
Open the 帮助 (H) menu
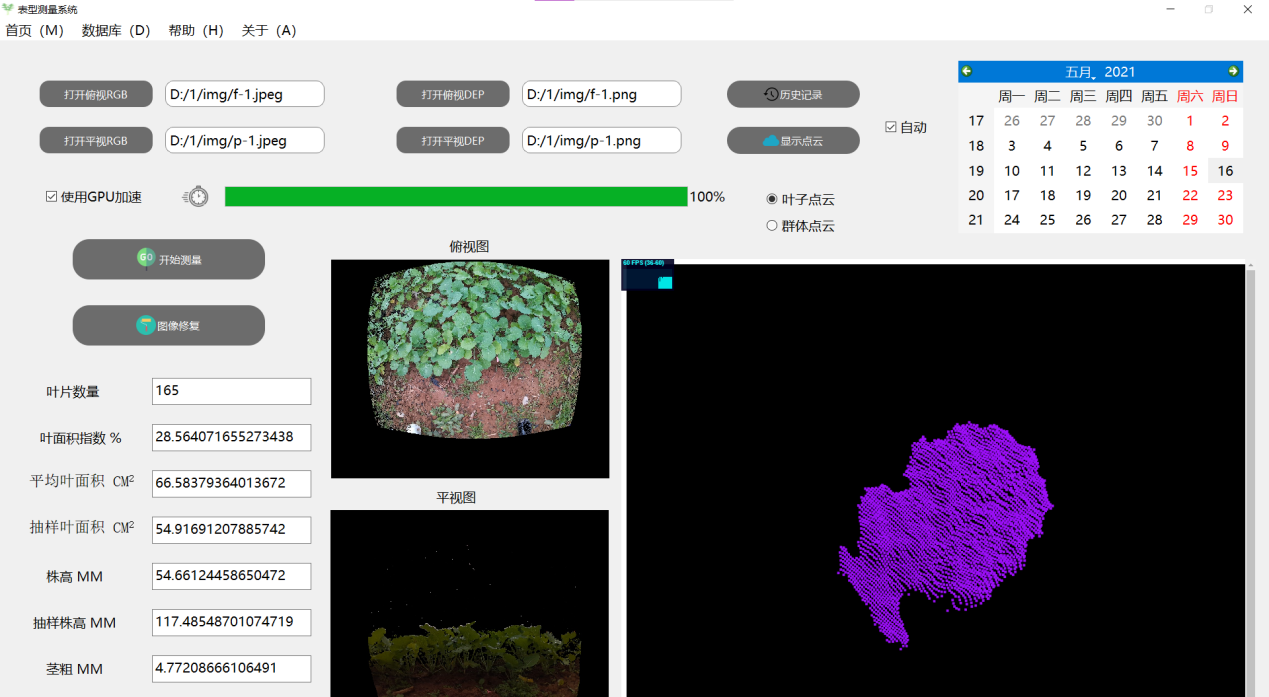(x=196, y=30)
